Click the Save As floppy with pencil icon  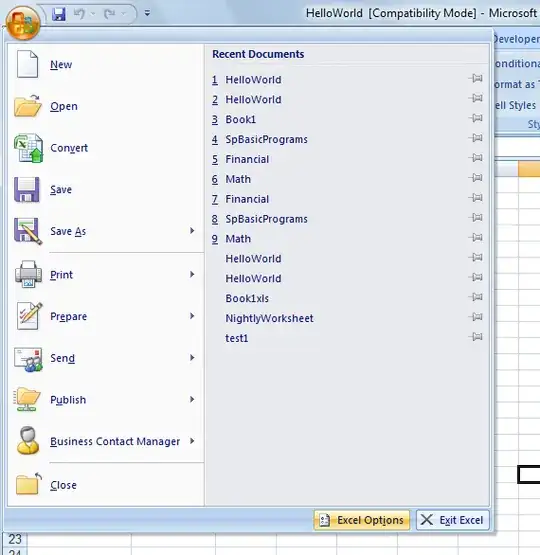[28, 231]
